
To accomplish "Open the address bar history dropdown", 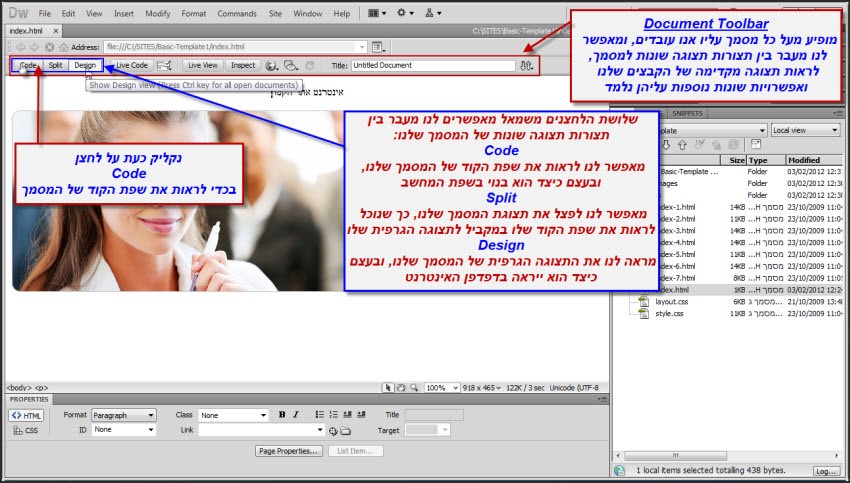I will pos(362,47).
